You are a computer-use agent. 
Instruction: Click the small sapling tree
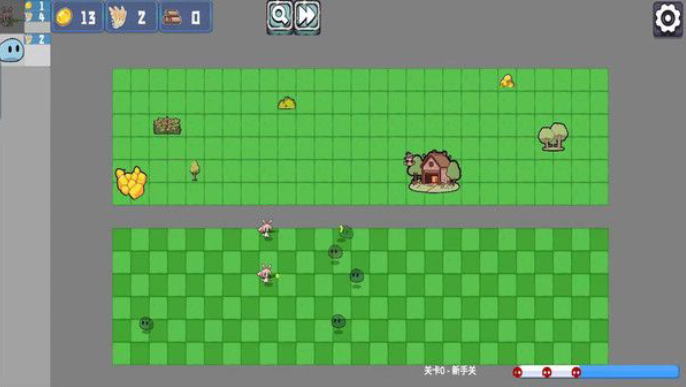[195, 170]
